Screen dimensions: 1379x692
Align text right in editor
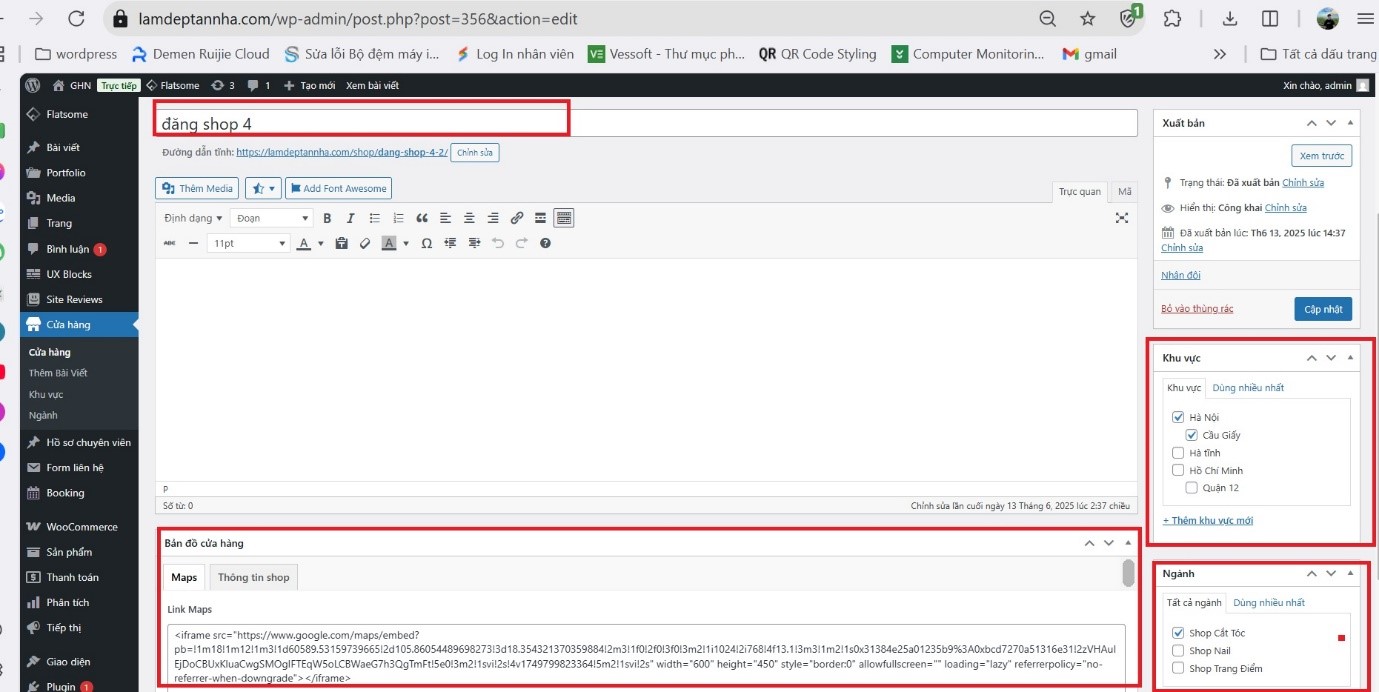point(493,218)
